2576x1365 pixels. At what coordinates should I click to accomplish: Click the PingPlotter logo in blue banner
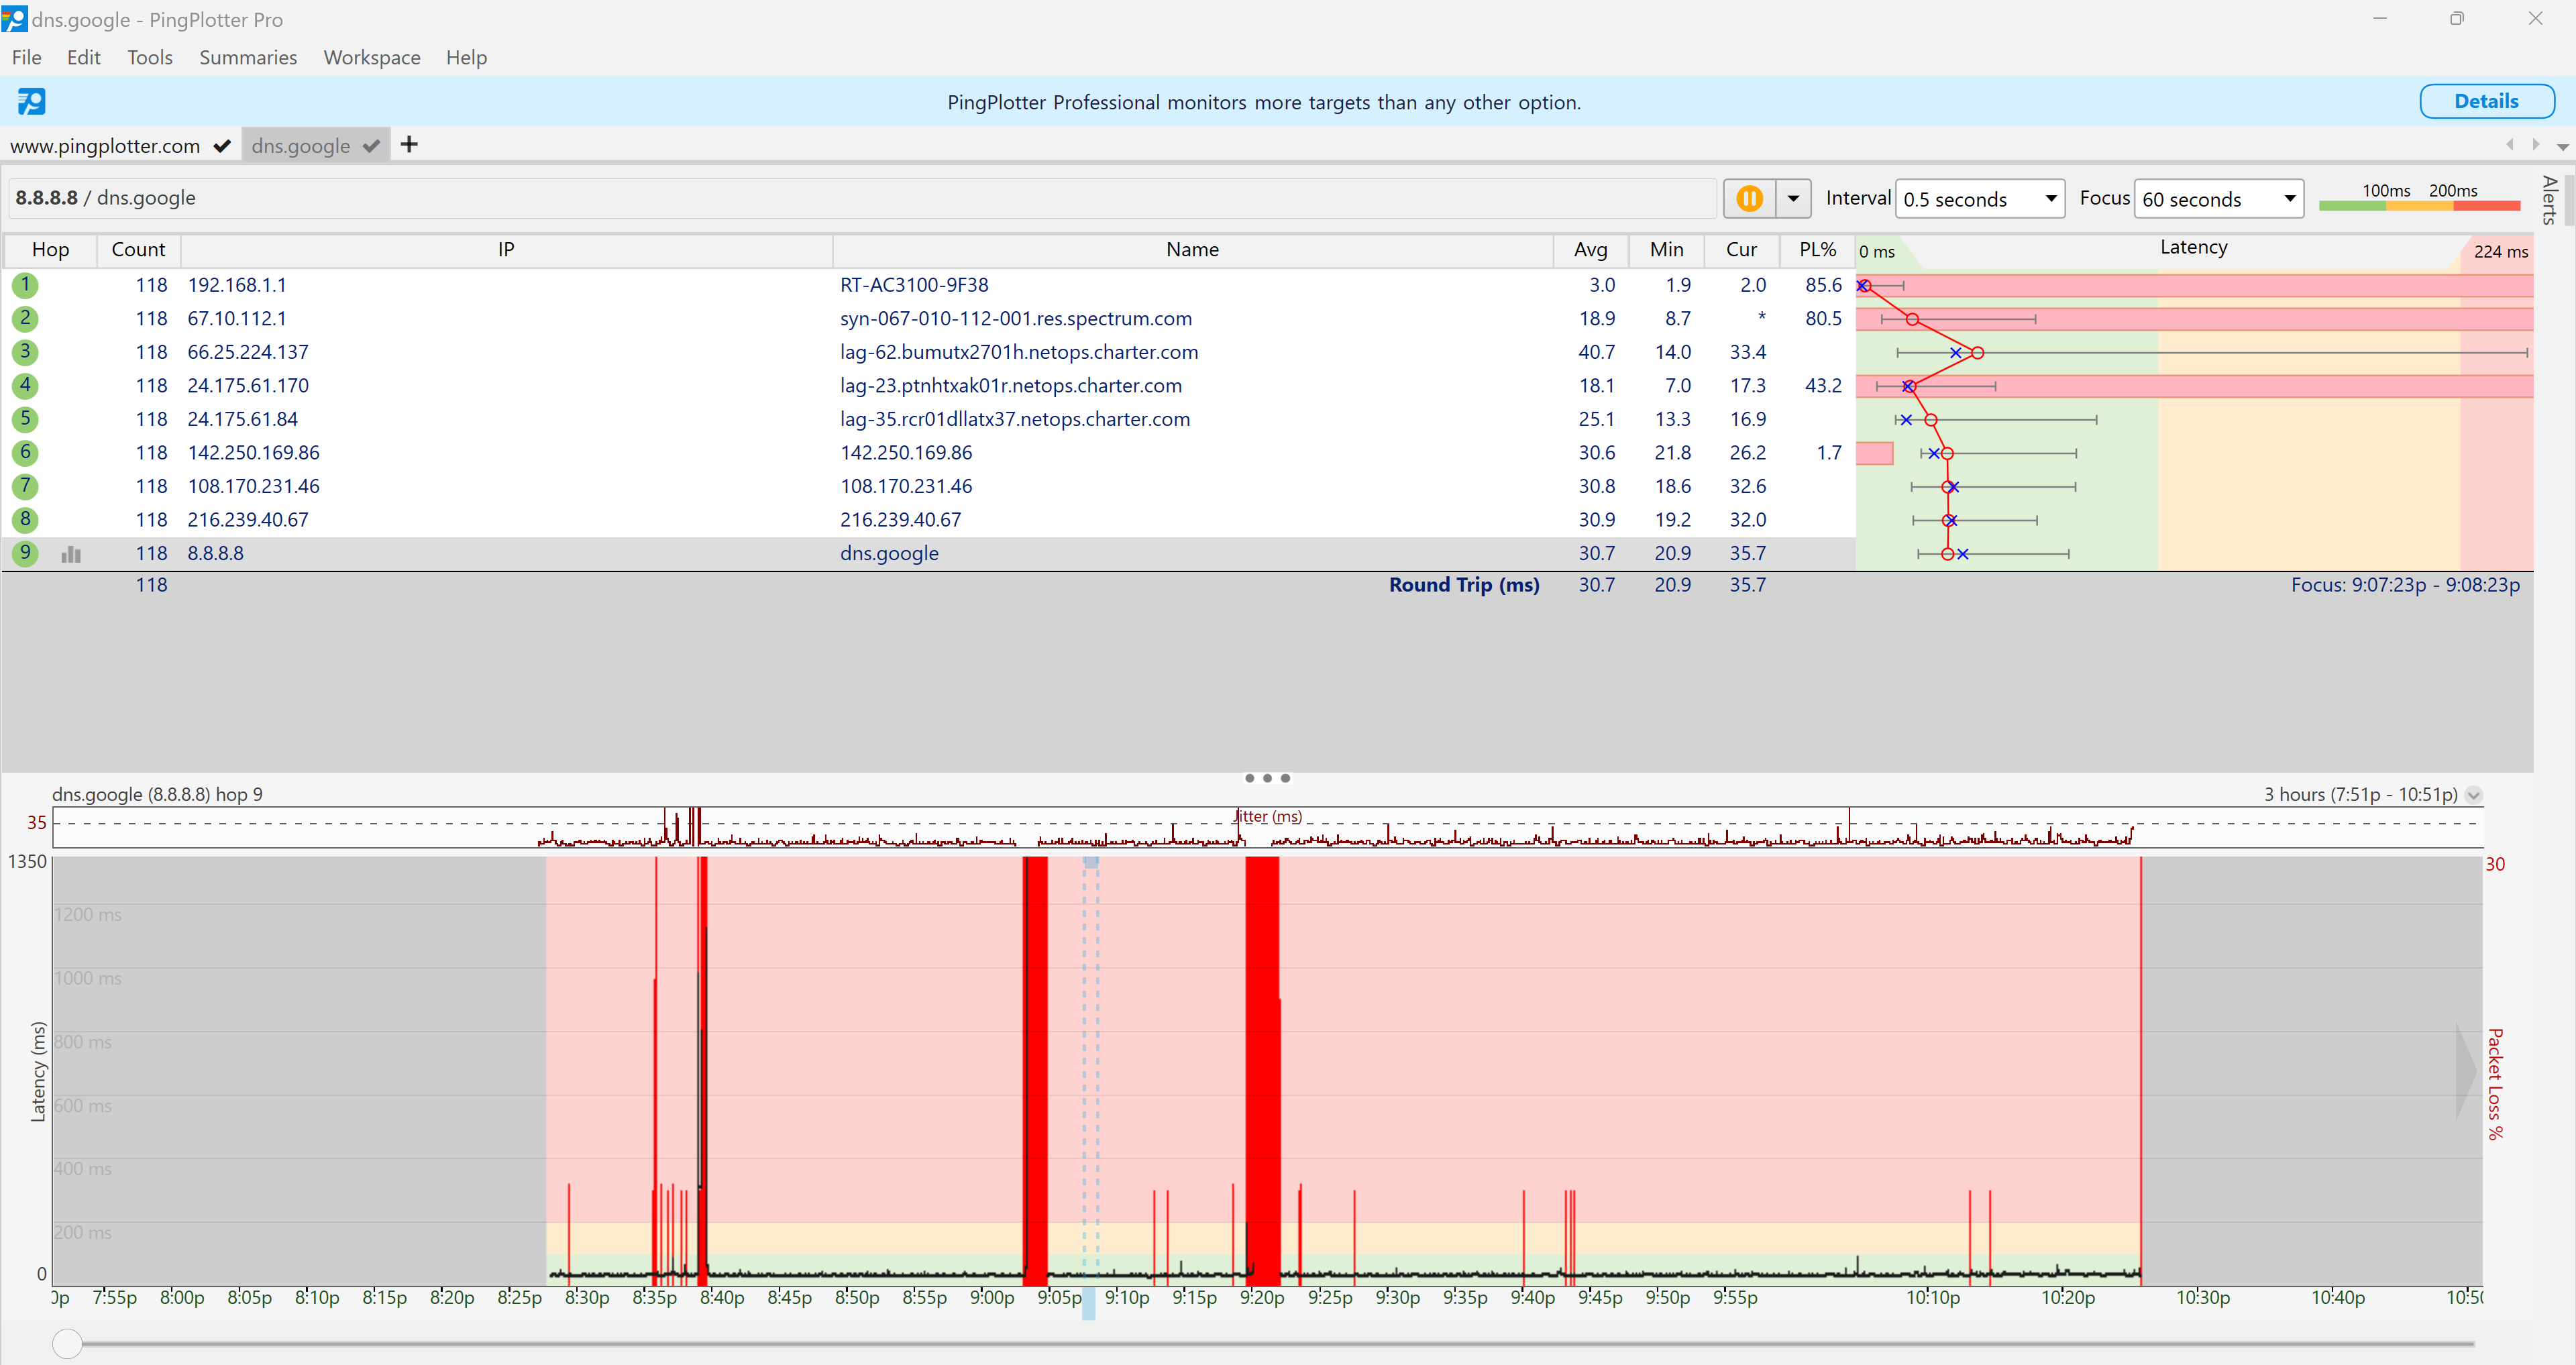coord(31,101)
